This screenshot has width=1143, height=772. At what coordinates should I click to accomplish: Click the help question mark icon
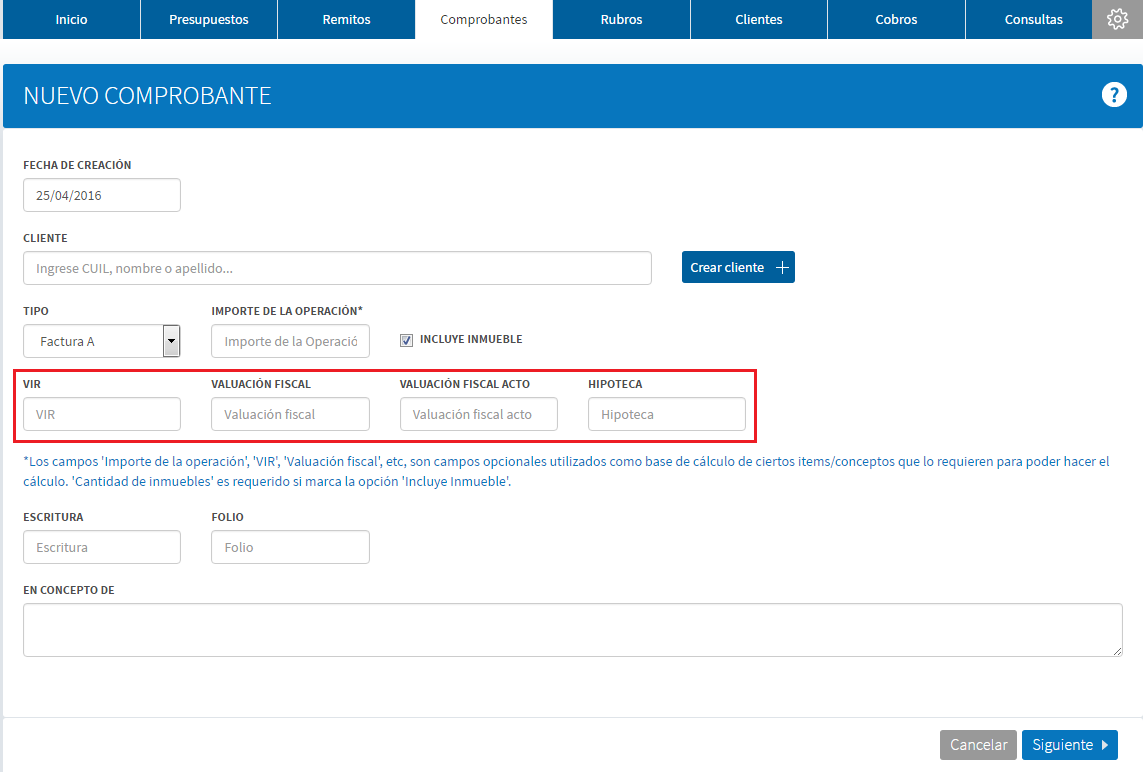click(x=1114, y=95)
